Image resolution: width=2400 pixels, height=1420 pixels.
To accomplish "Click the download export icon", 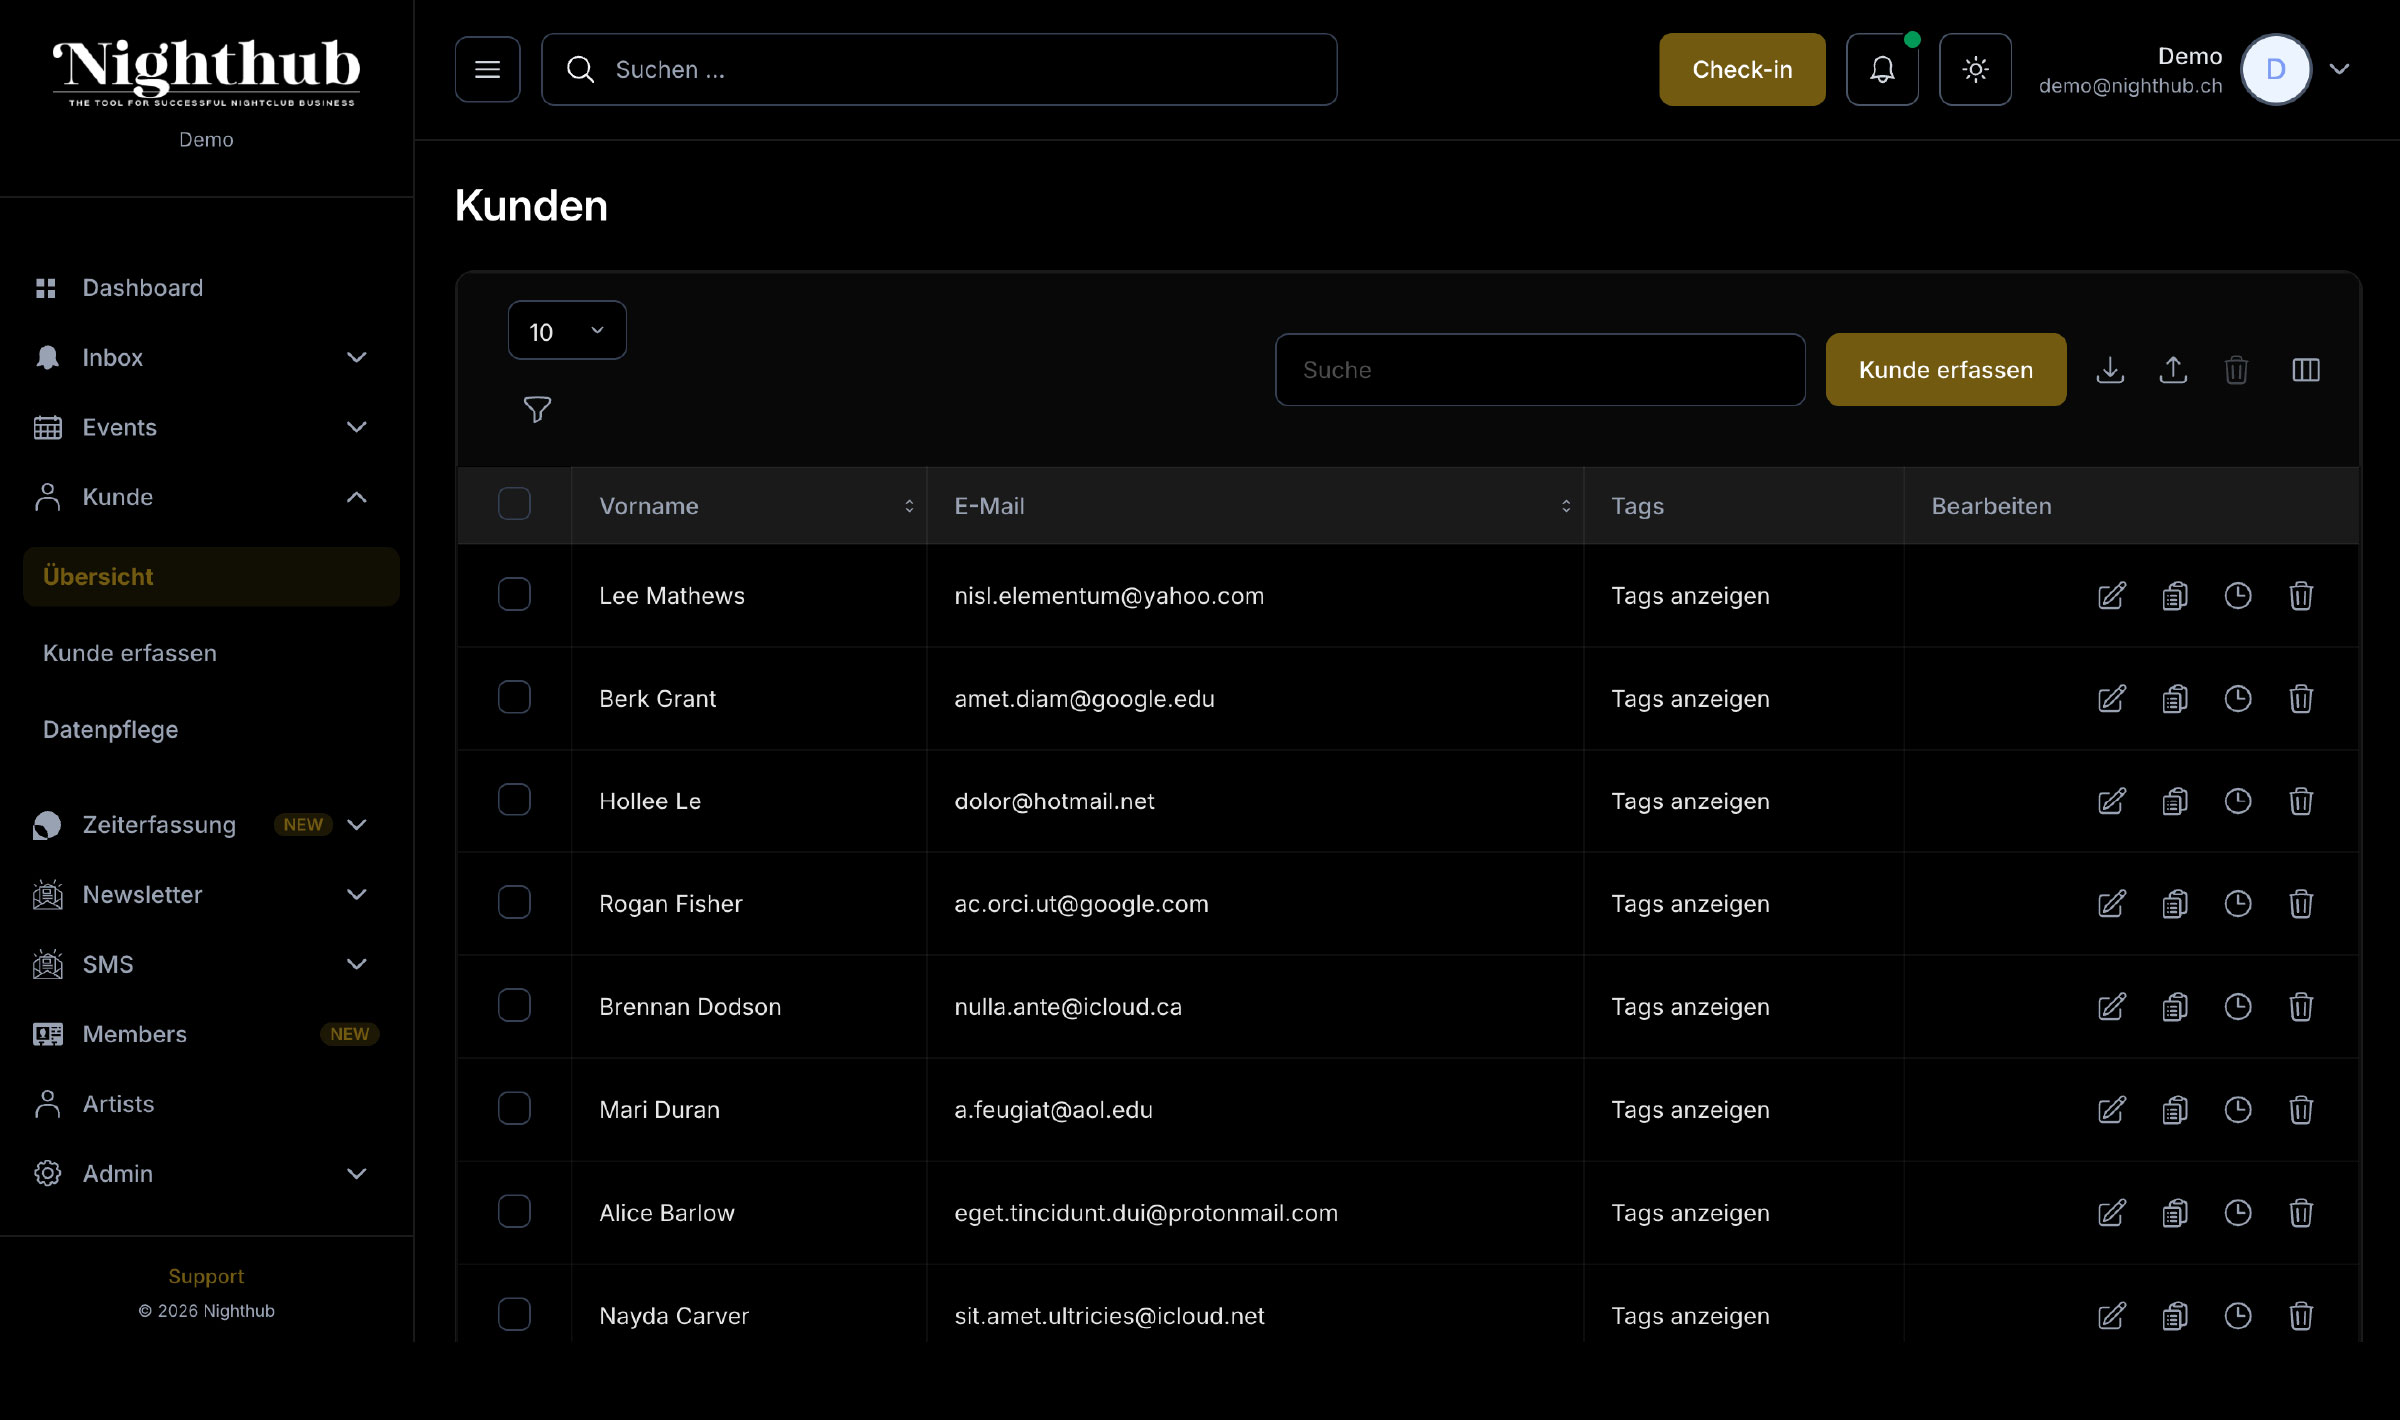I will coord(2110,370).
